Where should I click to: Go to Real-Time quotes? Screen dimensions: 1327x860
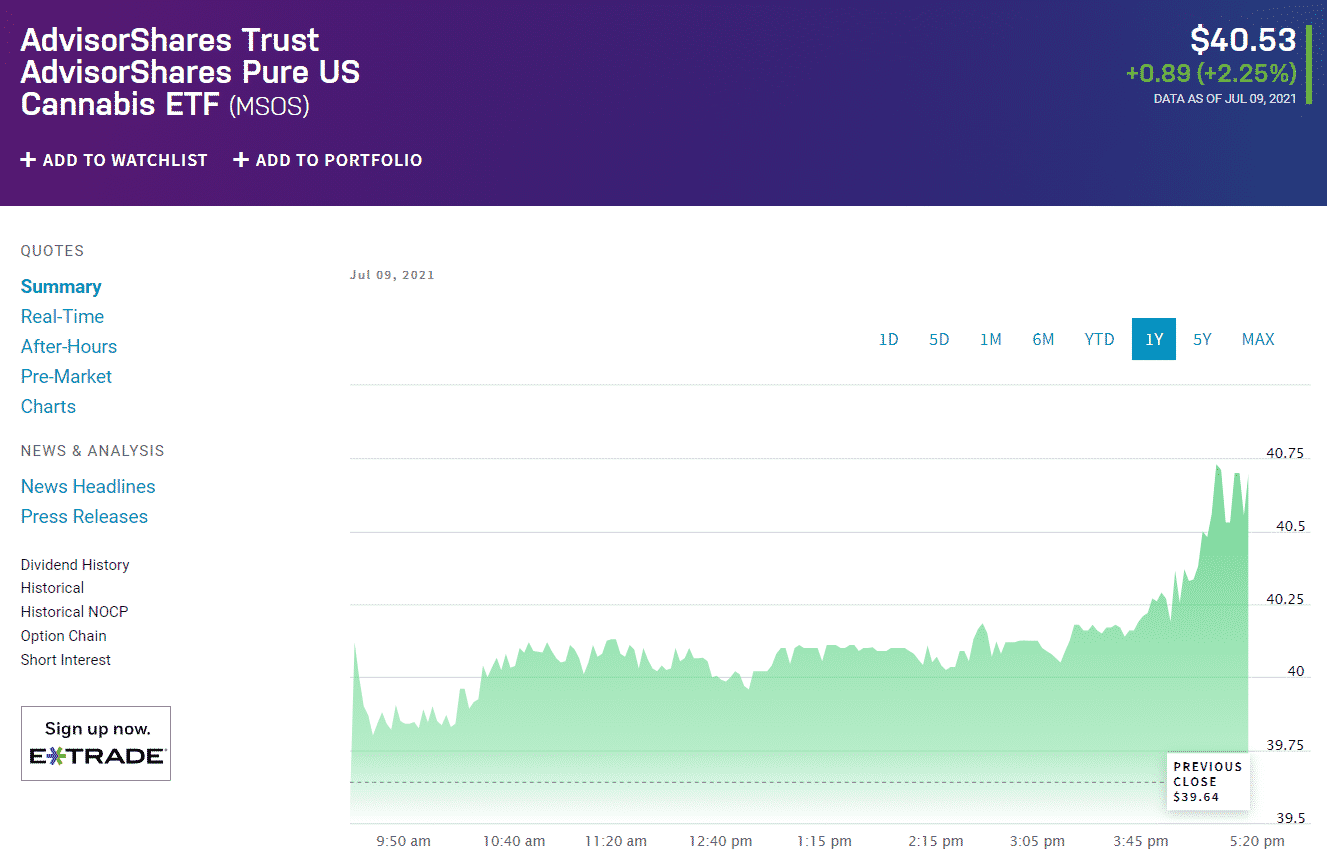62,317
